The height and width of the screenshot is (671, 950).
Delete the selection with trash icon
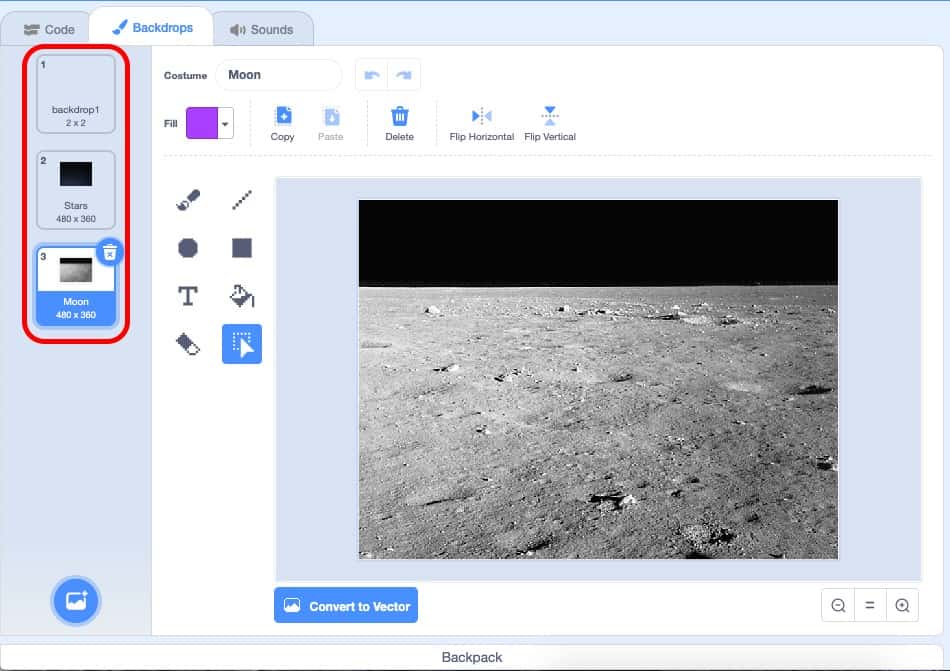point(399,124)
